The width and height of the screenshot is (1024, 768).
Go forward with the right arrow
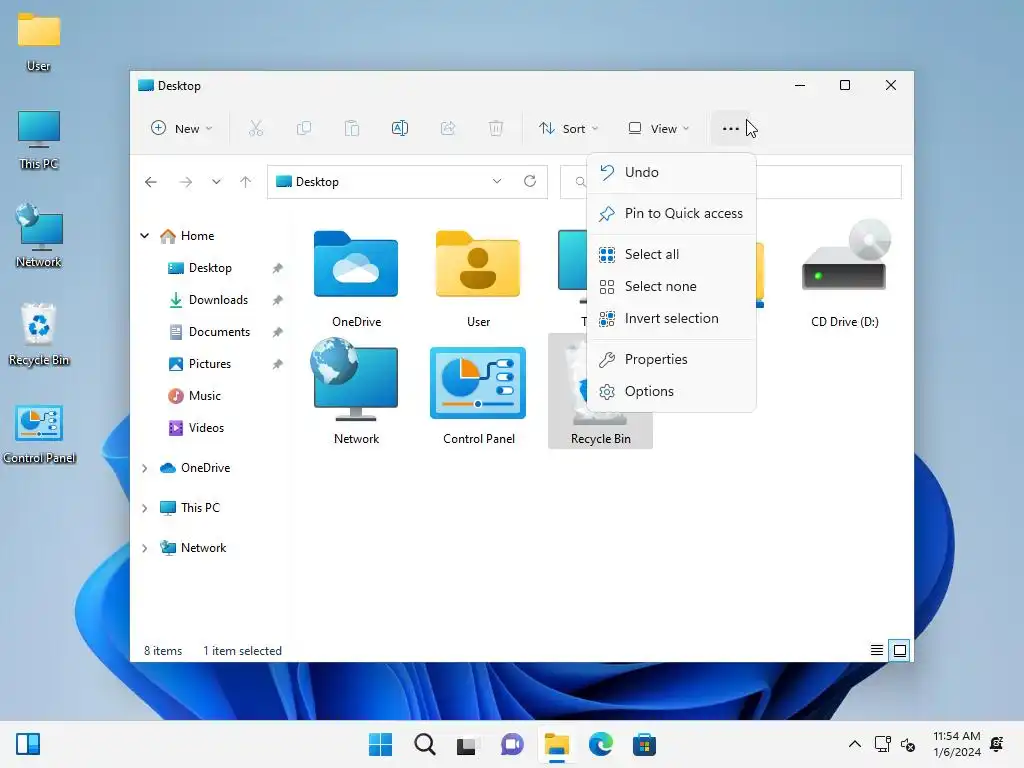click(x=185, y=182)
